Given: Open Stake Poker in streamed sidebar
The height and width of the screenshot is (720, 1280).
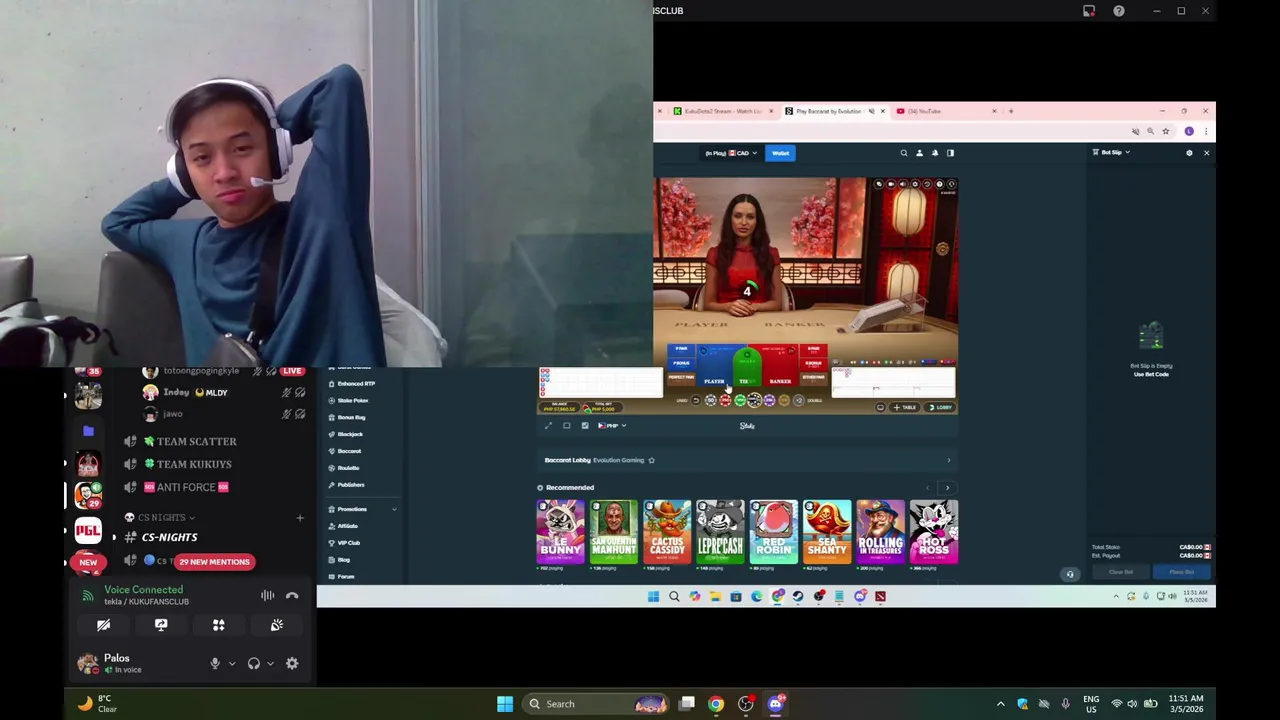Looking at the screenshot, I should (x=353, y=400).
